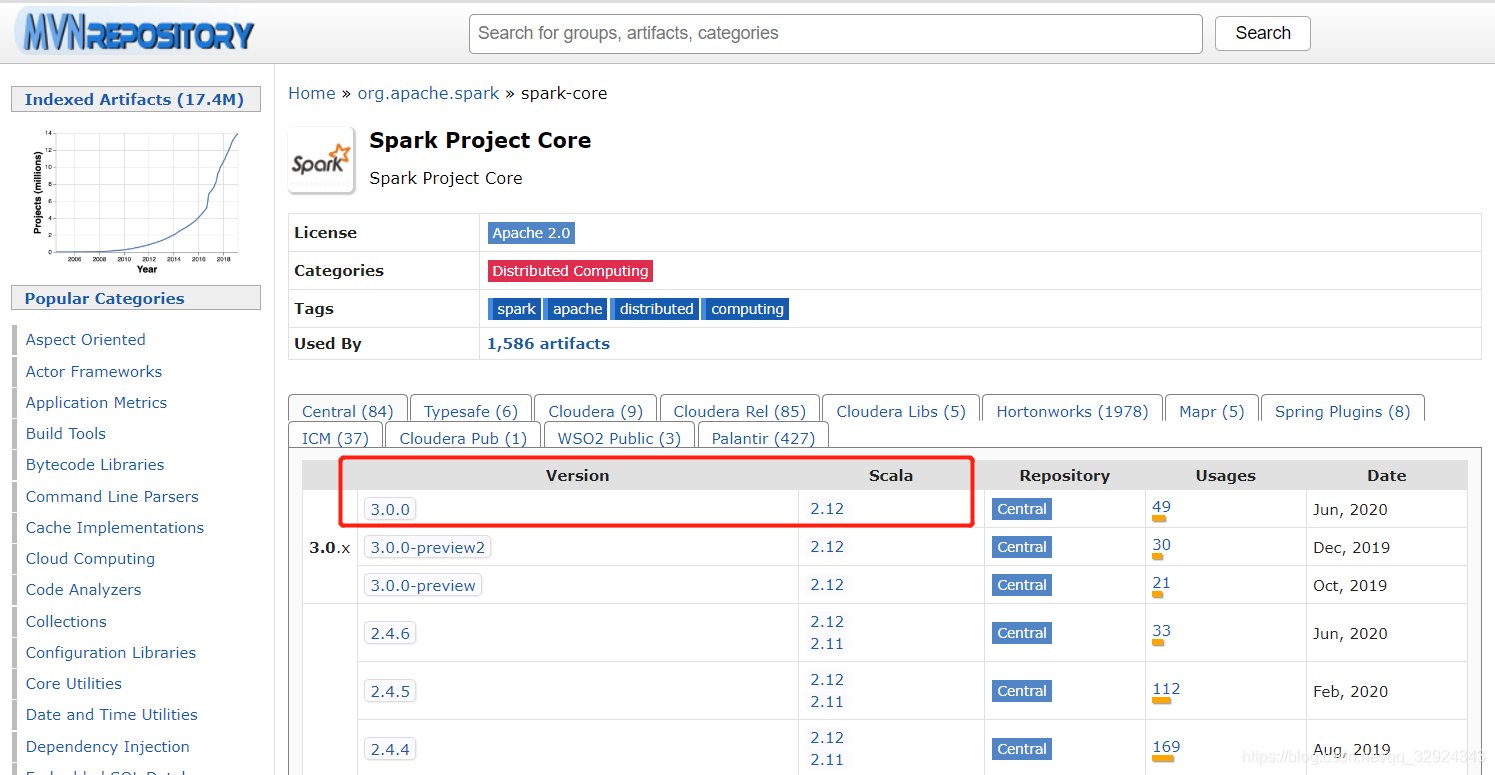Screen dimensions: 1495x775
Task: Switch to the Cloudera Rel (85) tab
Action: pos(740,411)
